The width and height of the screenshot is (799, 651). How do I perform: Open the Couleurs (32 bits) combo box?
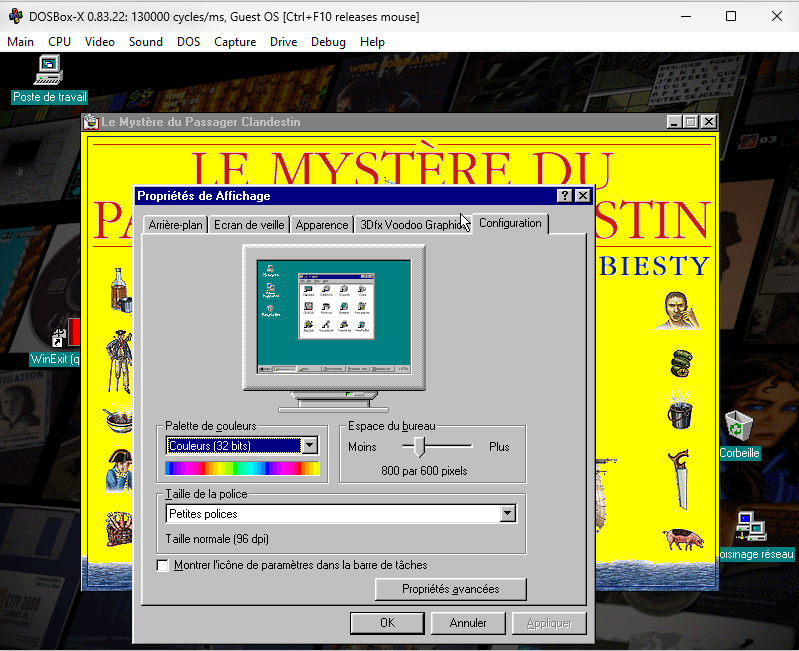point(242,446)
